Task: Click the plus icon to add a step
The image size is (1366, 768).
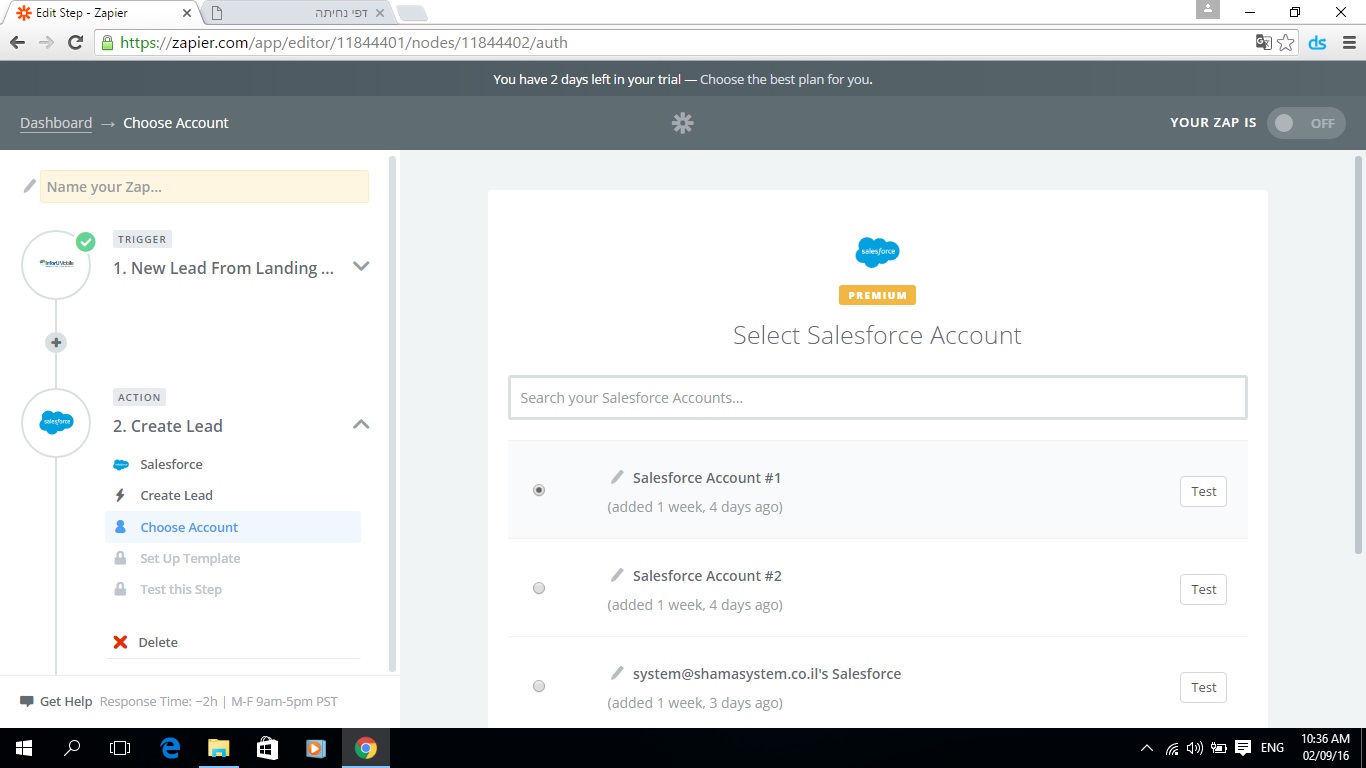Action: click(x=56, y=342)
